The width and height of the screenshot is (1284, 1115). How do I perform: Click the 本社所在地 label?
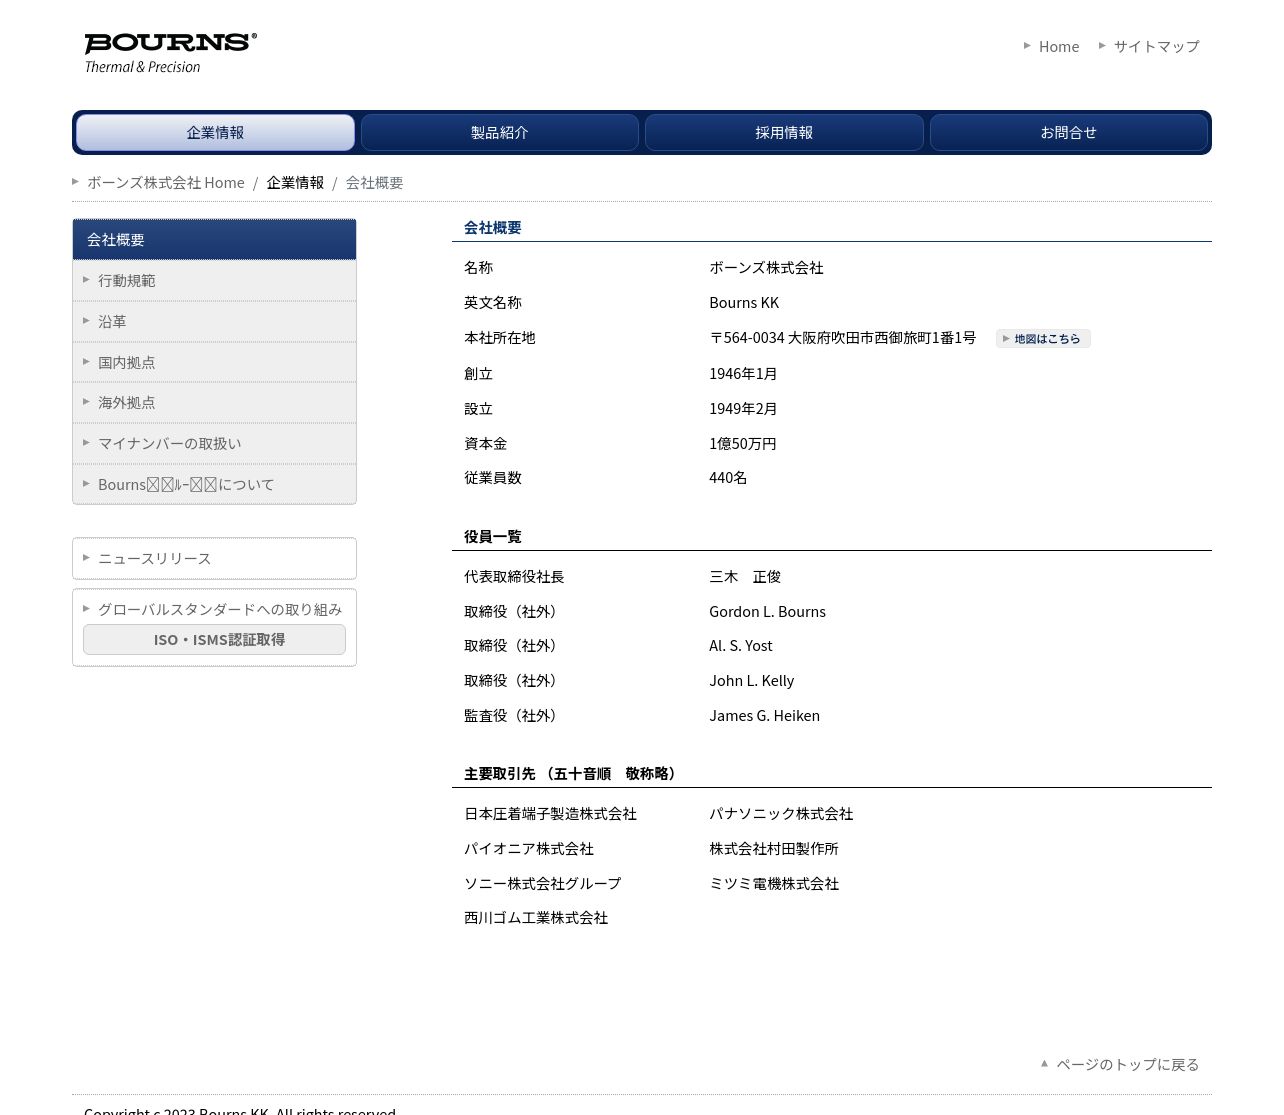(499, 338)
